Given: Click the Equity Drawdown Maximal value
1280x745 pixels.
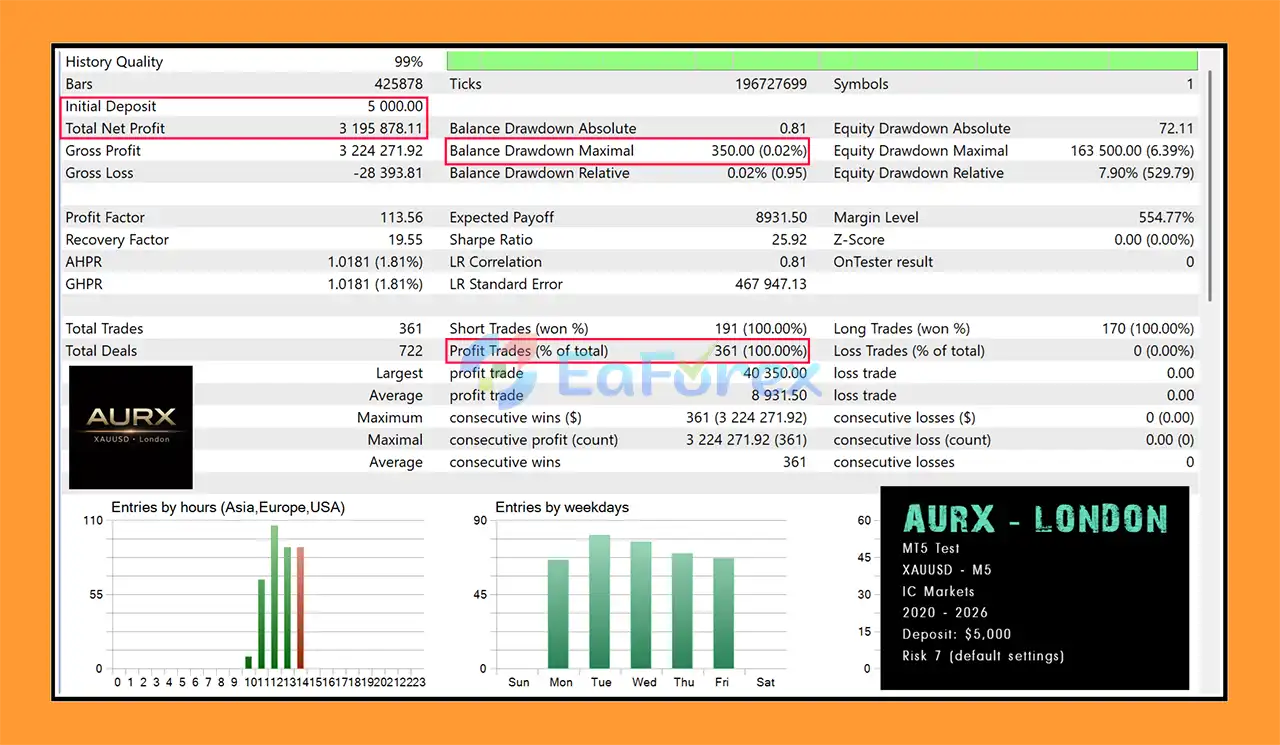Looking at the screenshot, I should pyautogui.click(x=1132, y=151).
